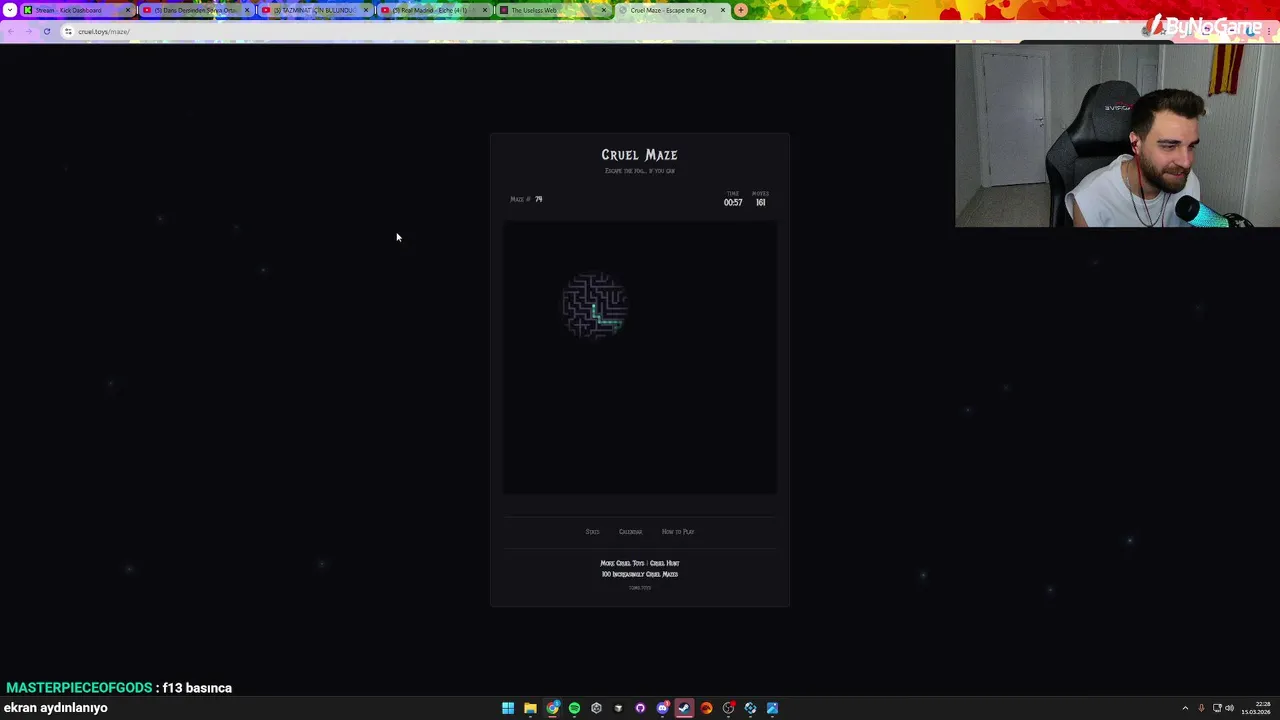Open the How to Play link
The width and height of the screenshot is (1280, 720).
(678, 532)
